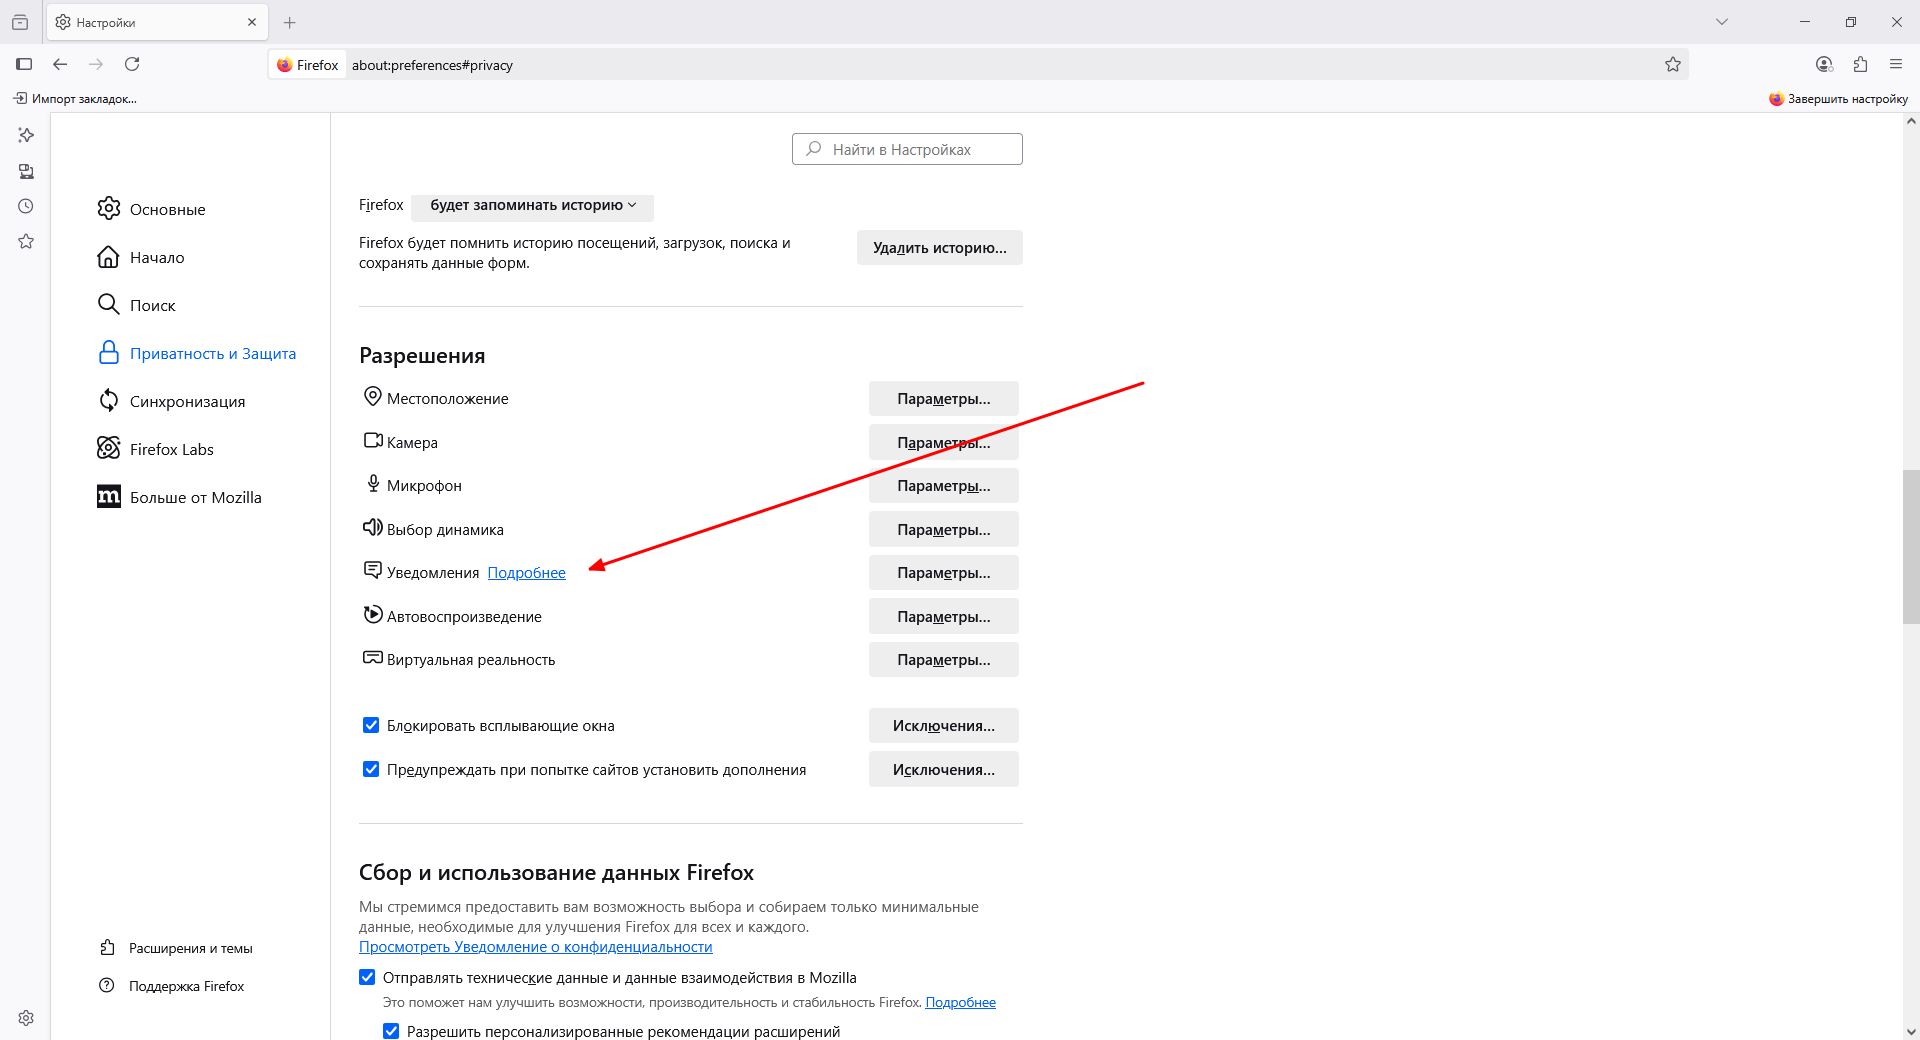Bookmark this page with the star icon
The height and width of the screenshot is (1040, 1920).
1673,64
